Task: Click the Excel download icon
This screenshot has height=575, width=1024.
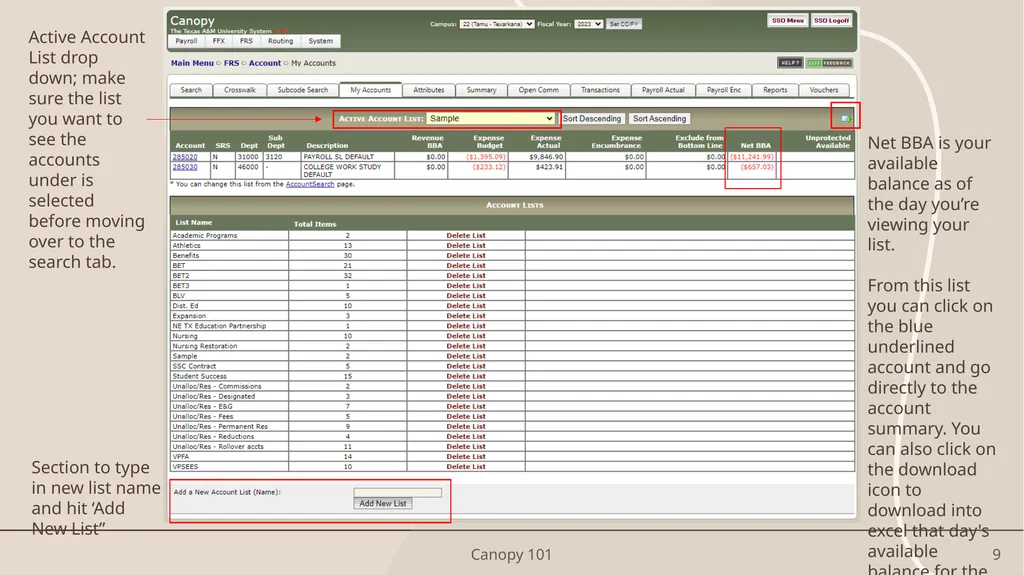Action: pyautogui.click(x=846, y=118)
